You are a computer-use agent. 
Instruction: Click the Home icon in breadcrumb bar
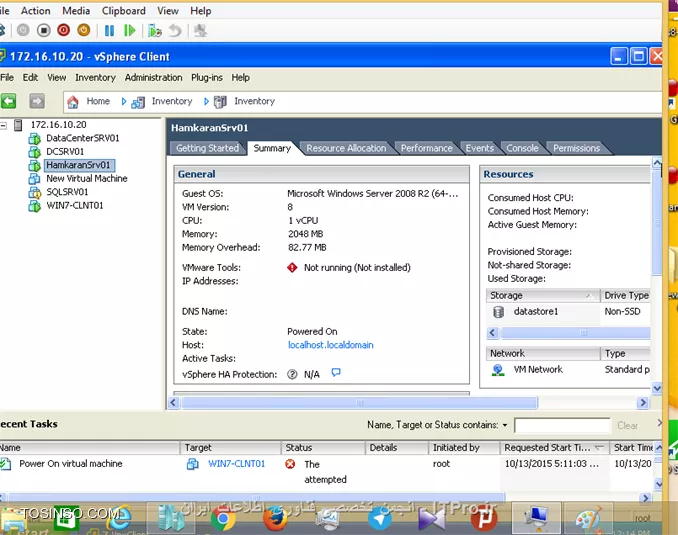73,102
